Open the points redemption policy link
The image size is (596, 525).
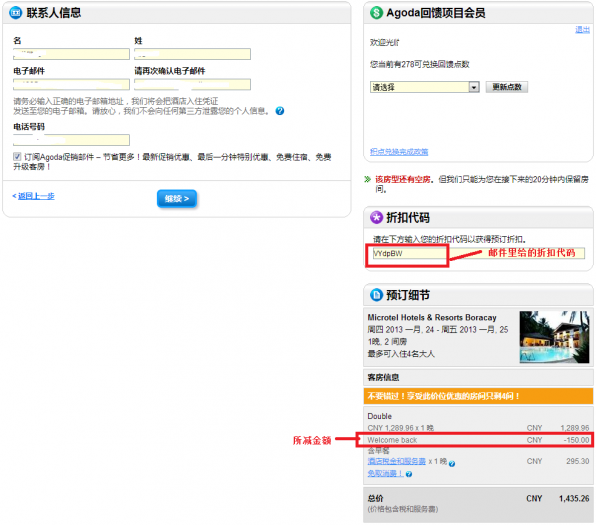click(399, 152)
